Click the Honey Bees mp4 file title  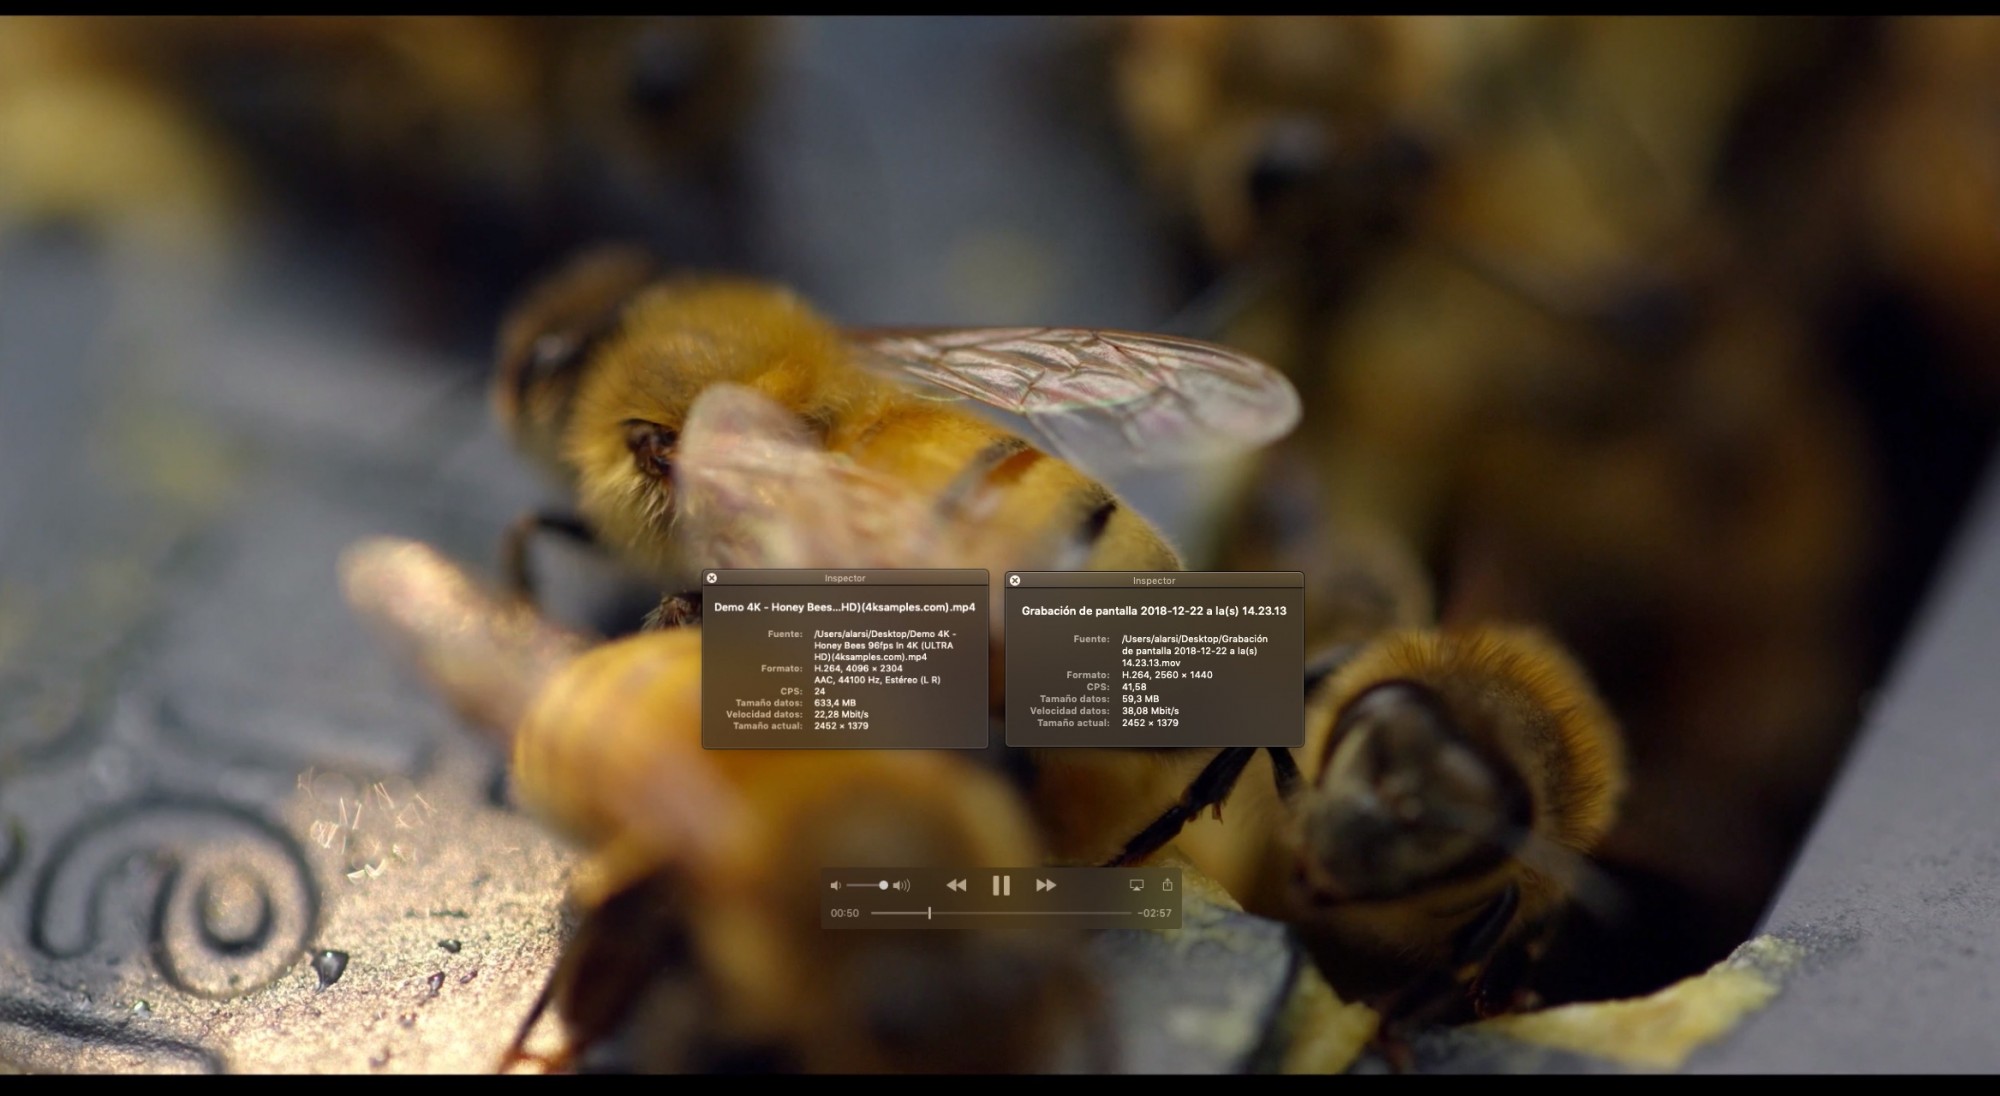(844, 607)
